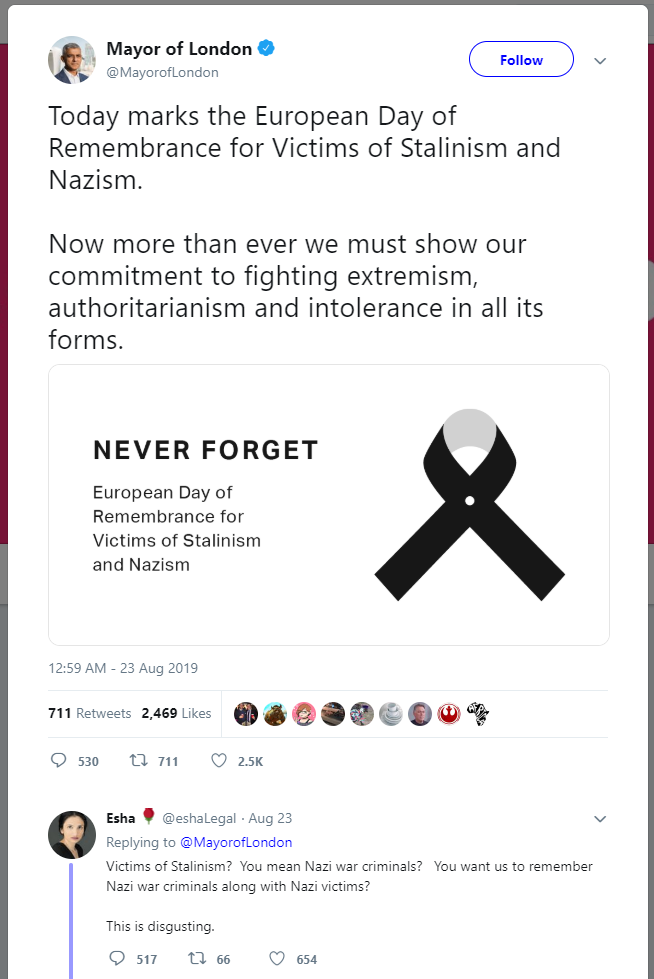This screenshot has width=654, height=979.
Task: Click the Rebel Alliance liker avatar
Action: [448, 714]
